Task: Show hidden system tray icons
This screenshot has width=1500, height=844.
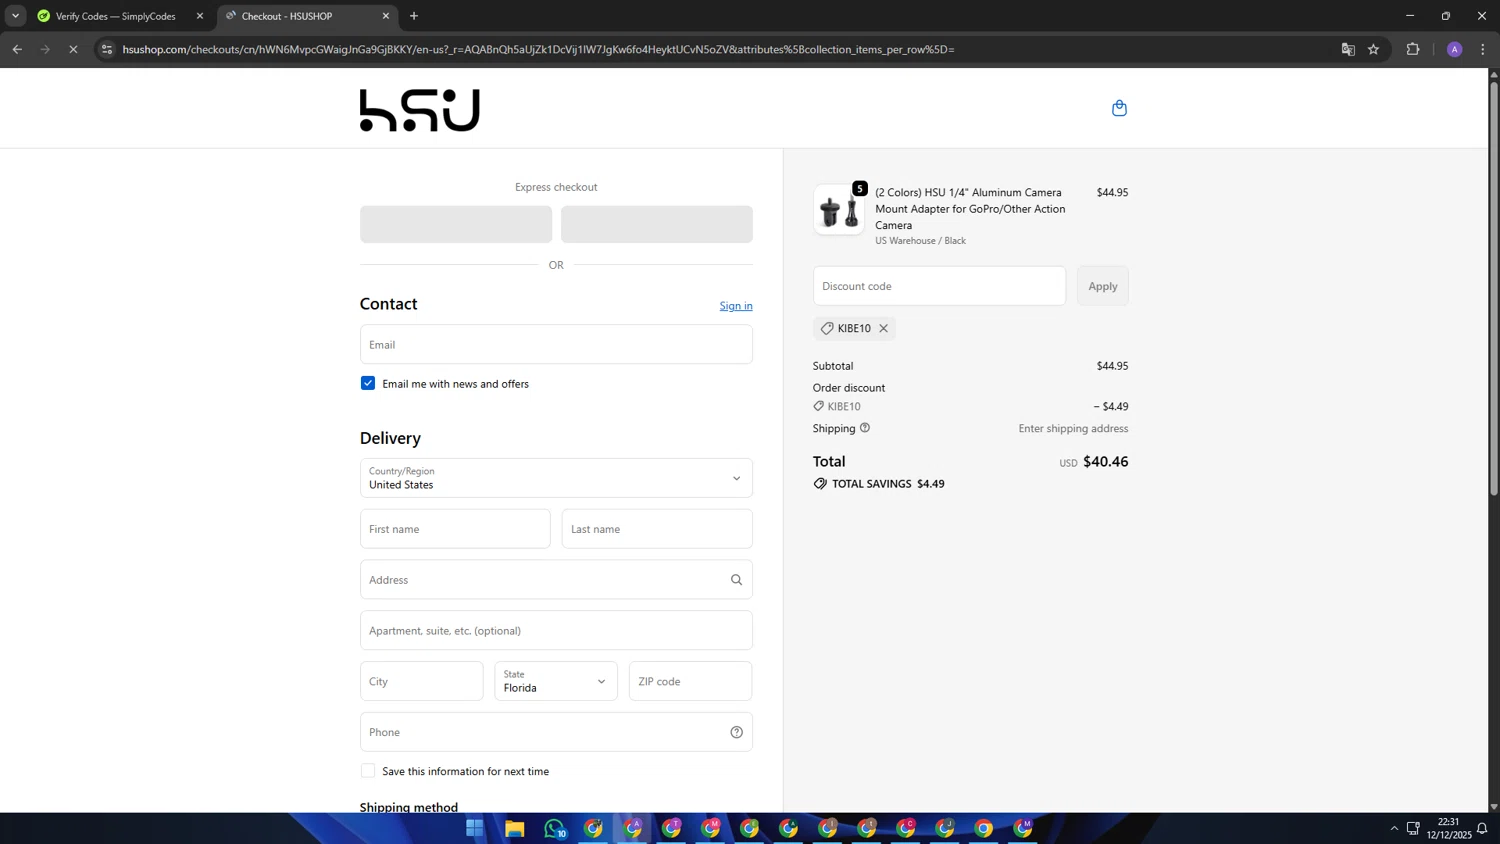Action: pyautogui.click(x=1394, y=828)
